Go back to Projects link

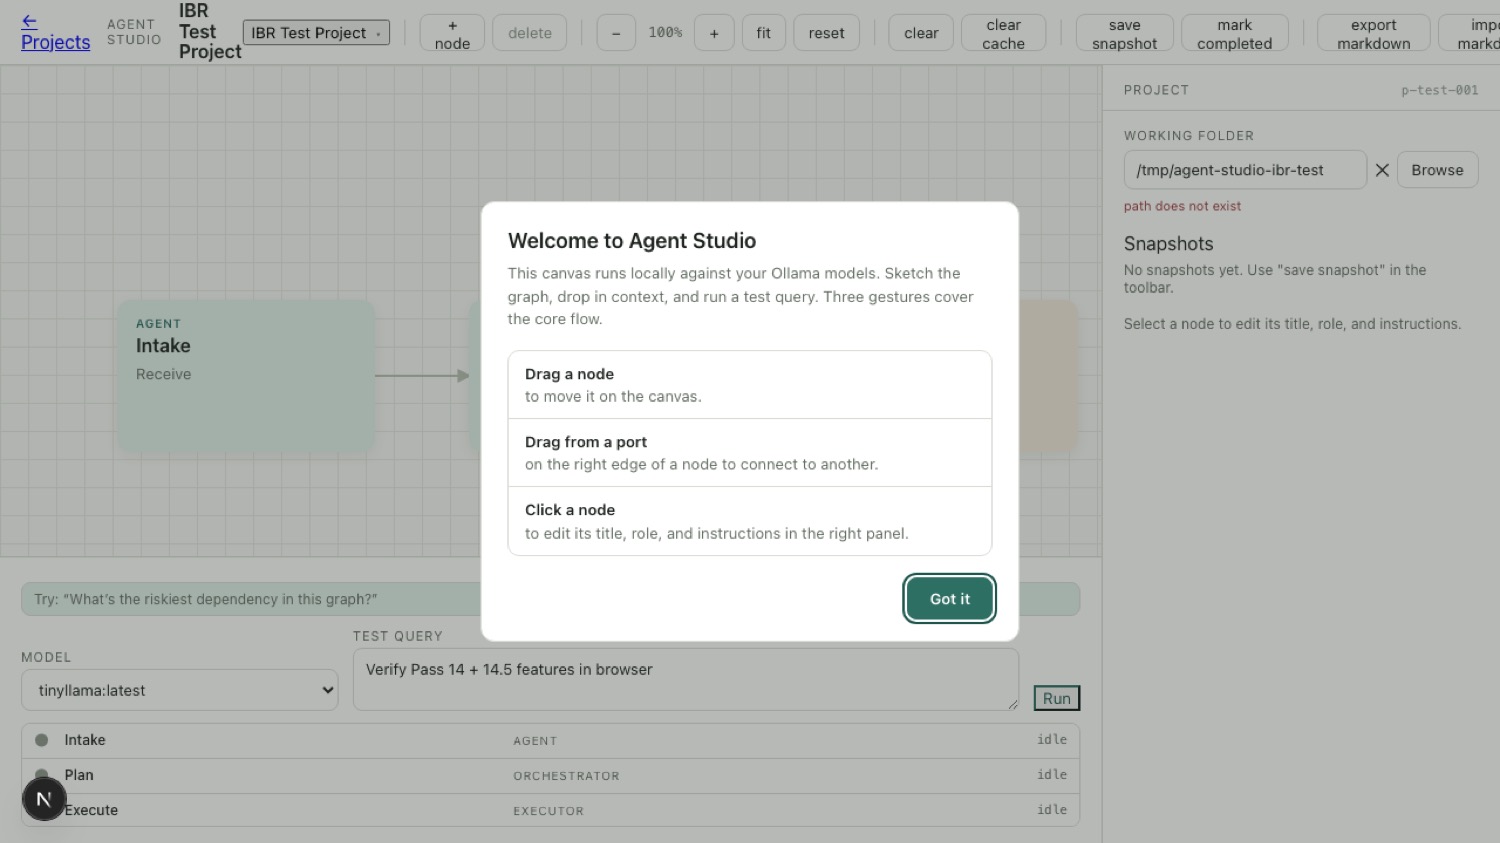[55, 32]
